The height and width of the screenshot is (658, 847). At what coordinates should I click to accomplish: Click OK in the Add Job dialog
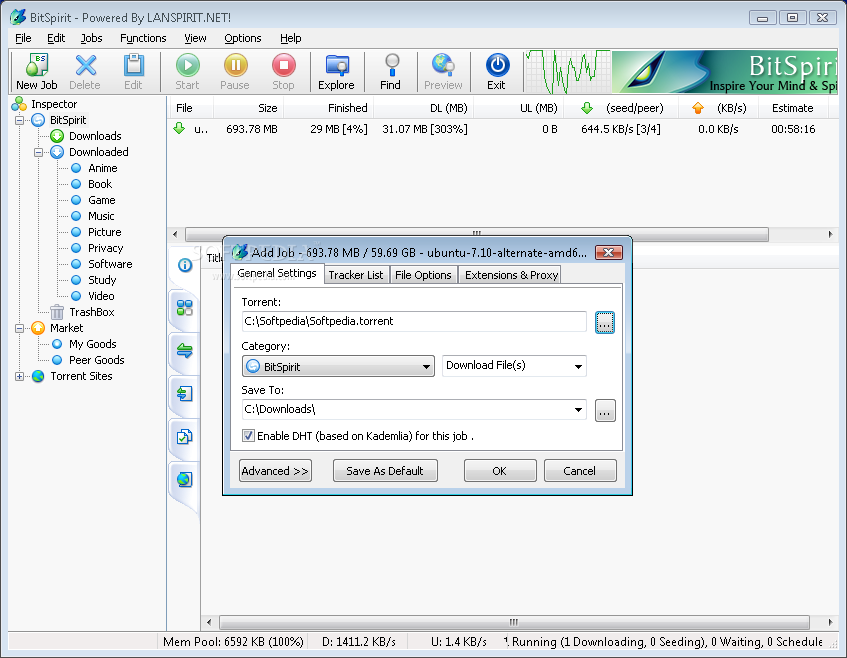(500, 471)
